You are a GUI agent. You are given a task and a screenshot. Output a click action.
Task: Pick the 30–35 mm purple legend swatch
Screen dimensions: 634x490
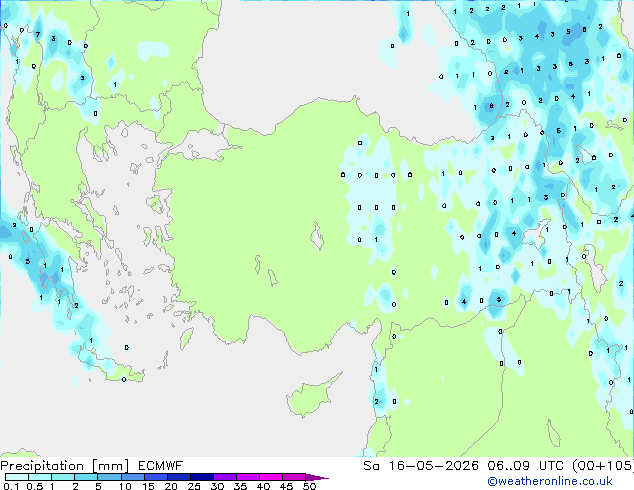pos(224,477)
